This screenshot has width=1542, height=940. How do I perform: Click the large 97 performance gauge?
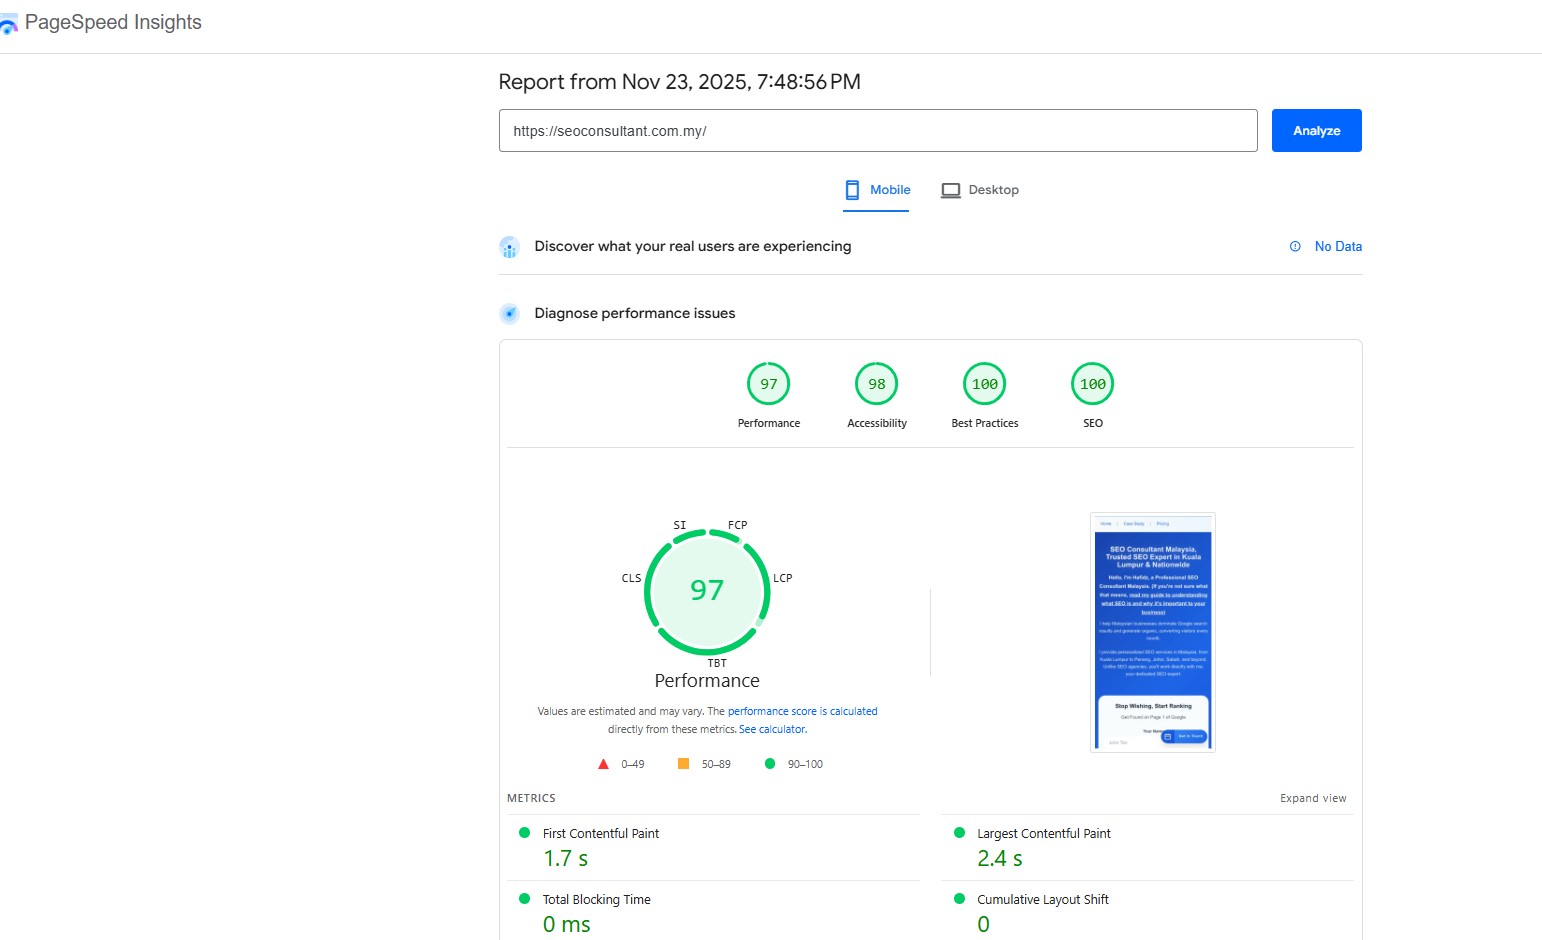707,591
